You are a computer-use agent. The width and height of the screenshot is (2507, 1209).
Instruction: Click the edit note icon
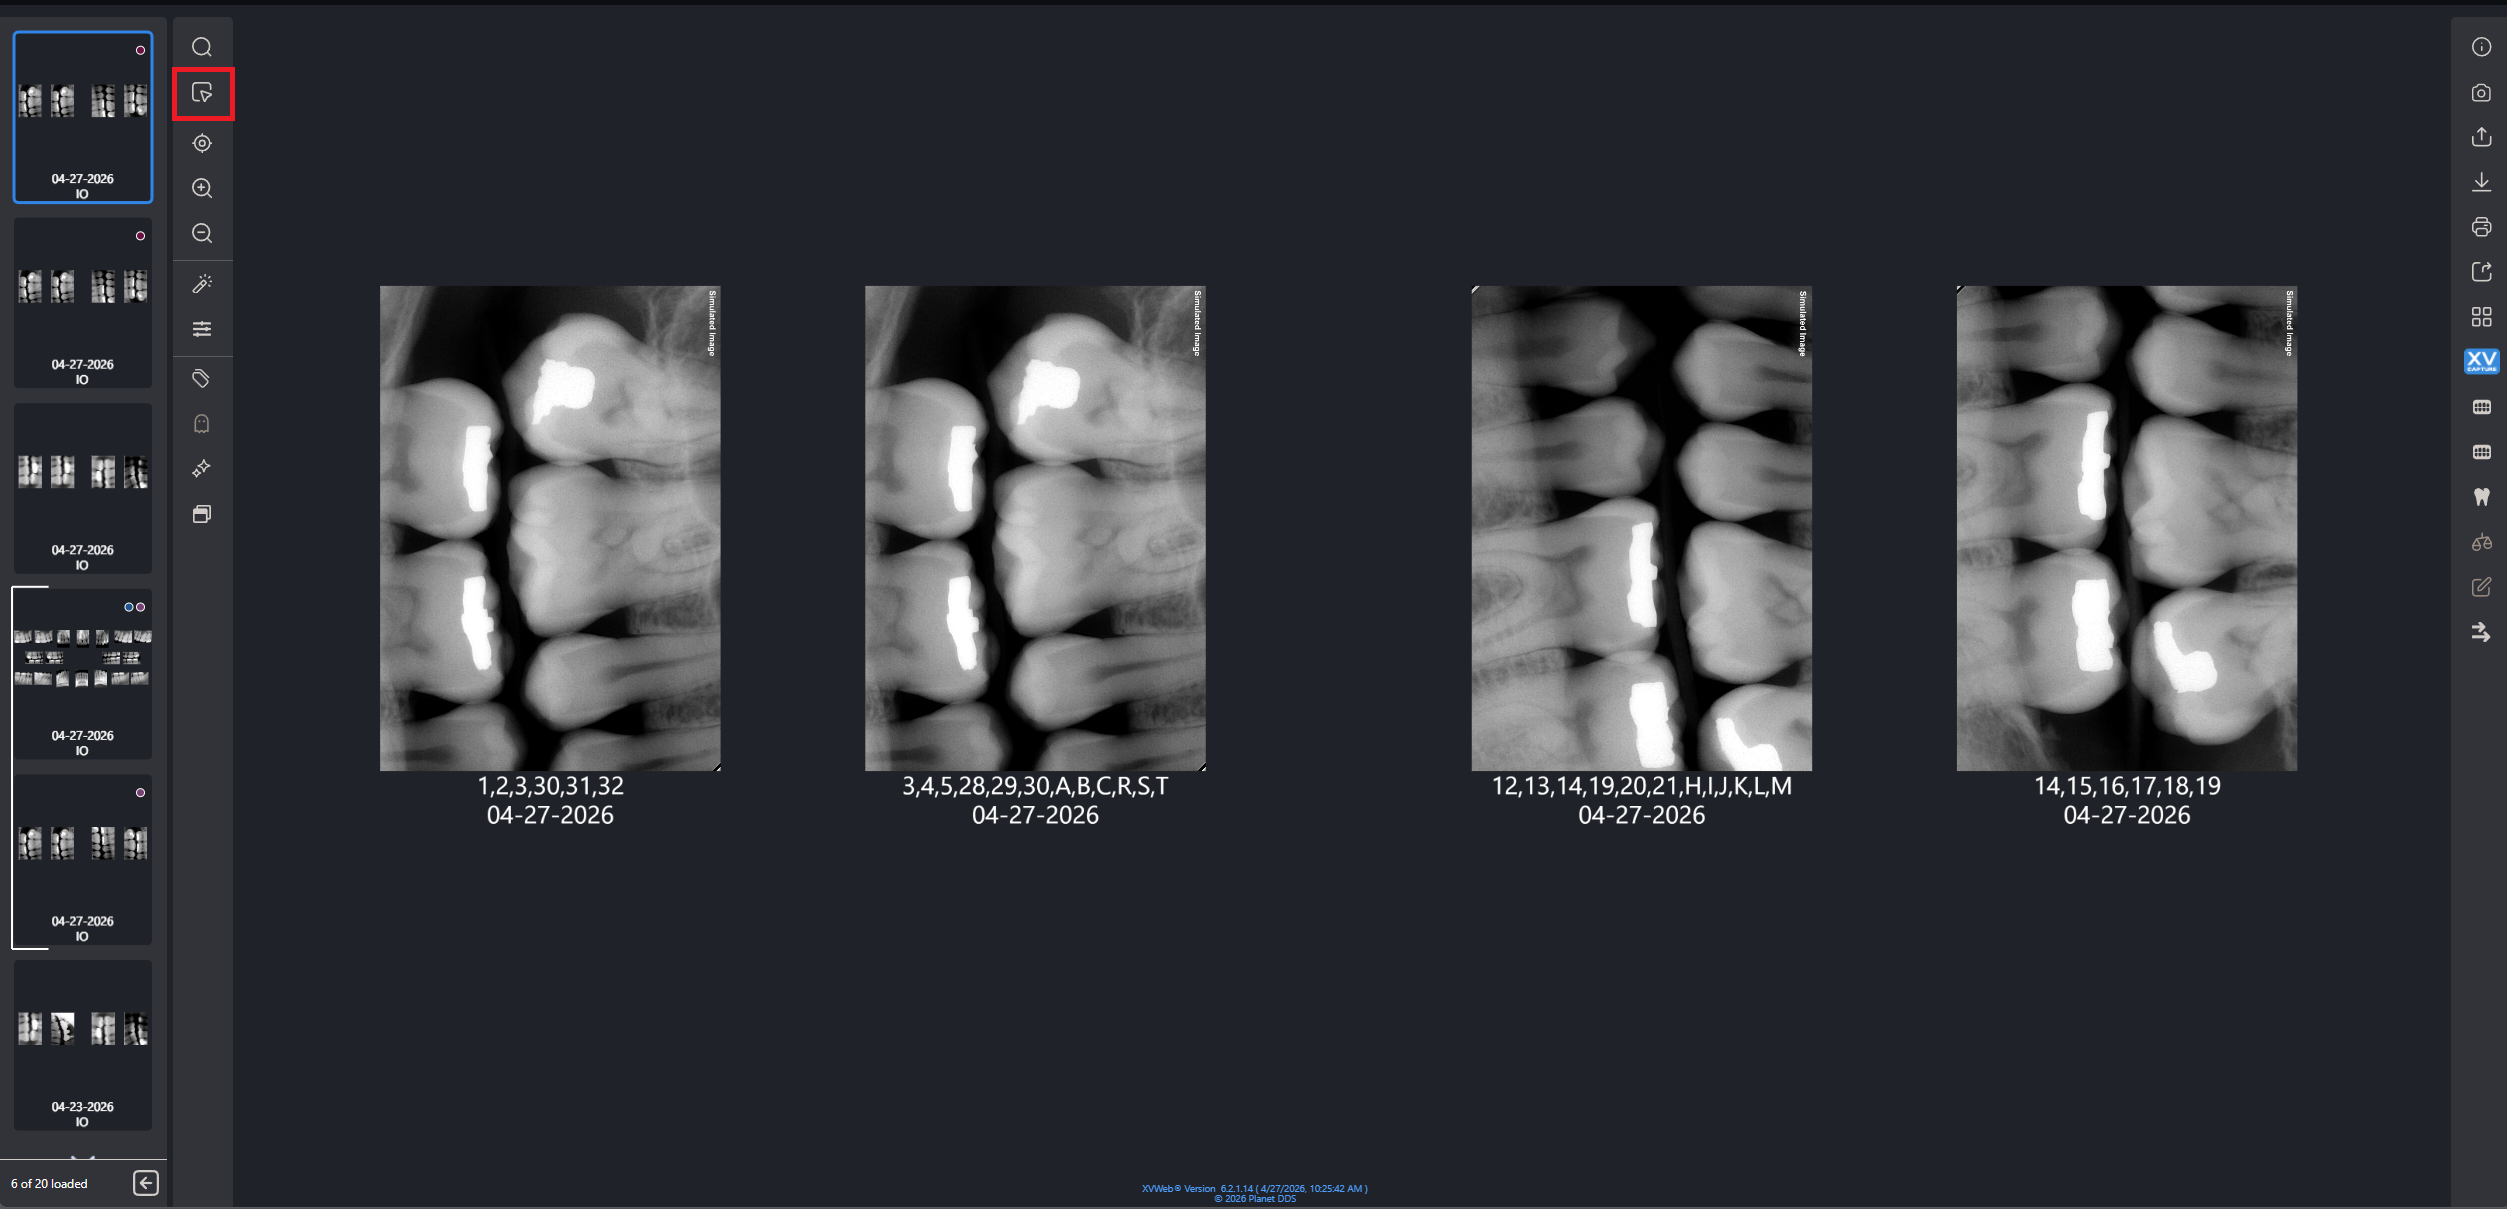click(x=2481, y=587)
